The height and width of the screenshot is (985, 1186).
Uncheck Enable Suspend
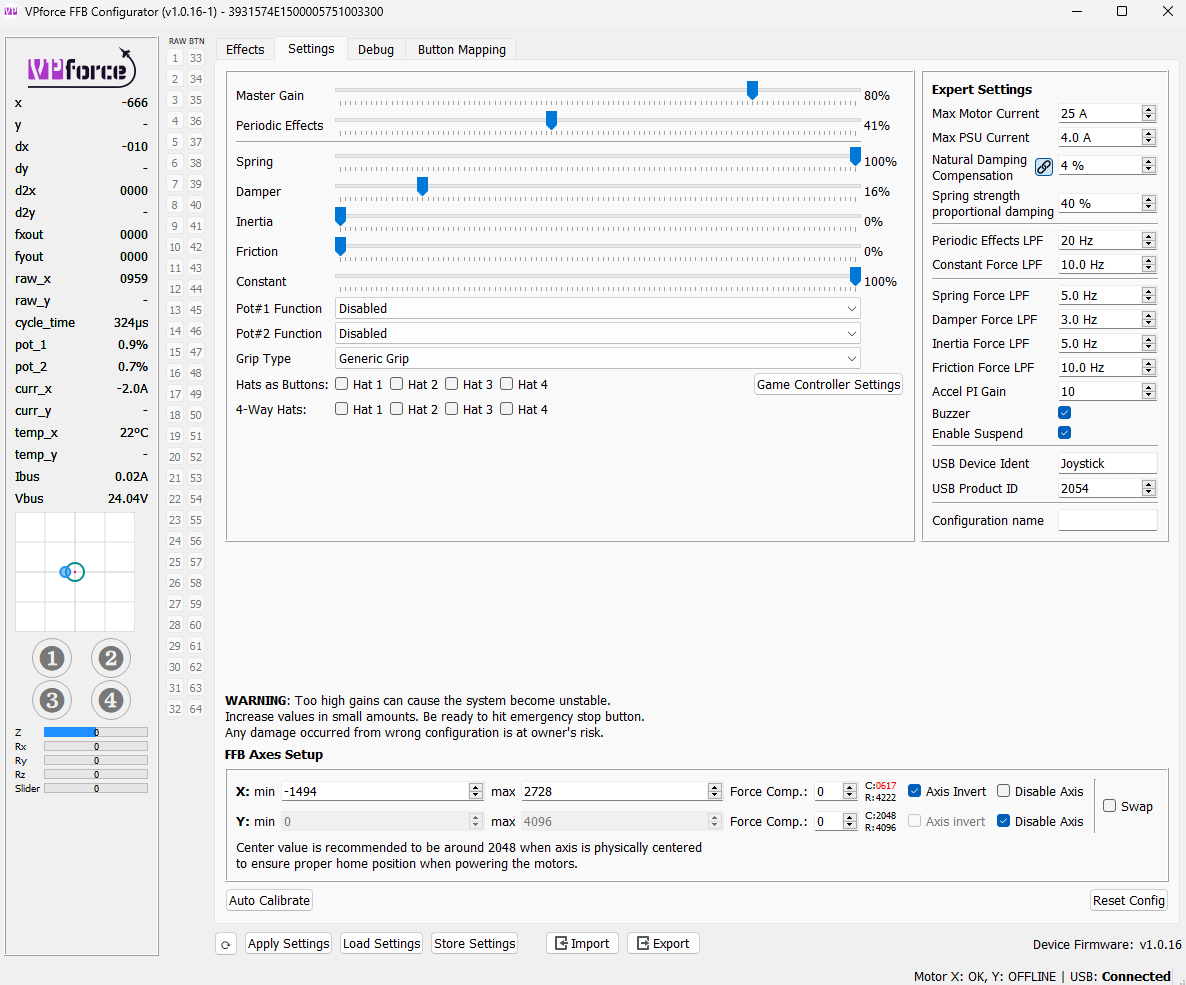(x=1064, y=433)
